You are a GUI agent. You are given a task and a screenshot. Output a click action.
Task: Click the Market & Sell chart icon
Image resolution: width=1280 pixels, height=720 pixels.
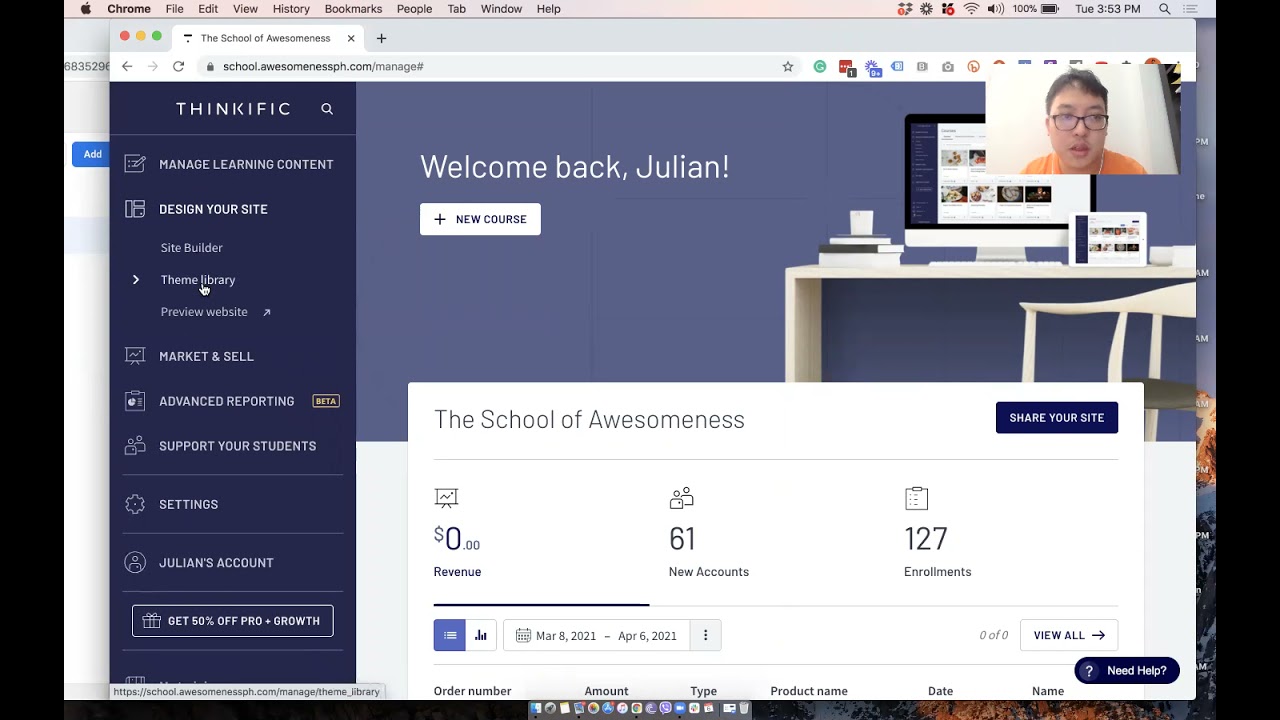[135, 356]
